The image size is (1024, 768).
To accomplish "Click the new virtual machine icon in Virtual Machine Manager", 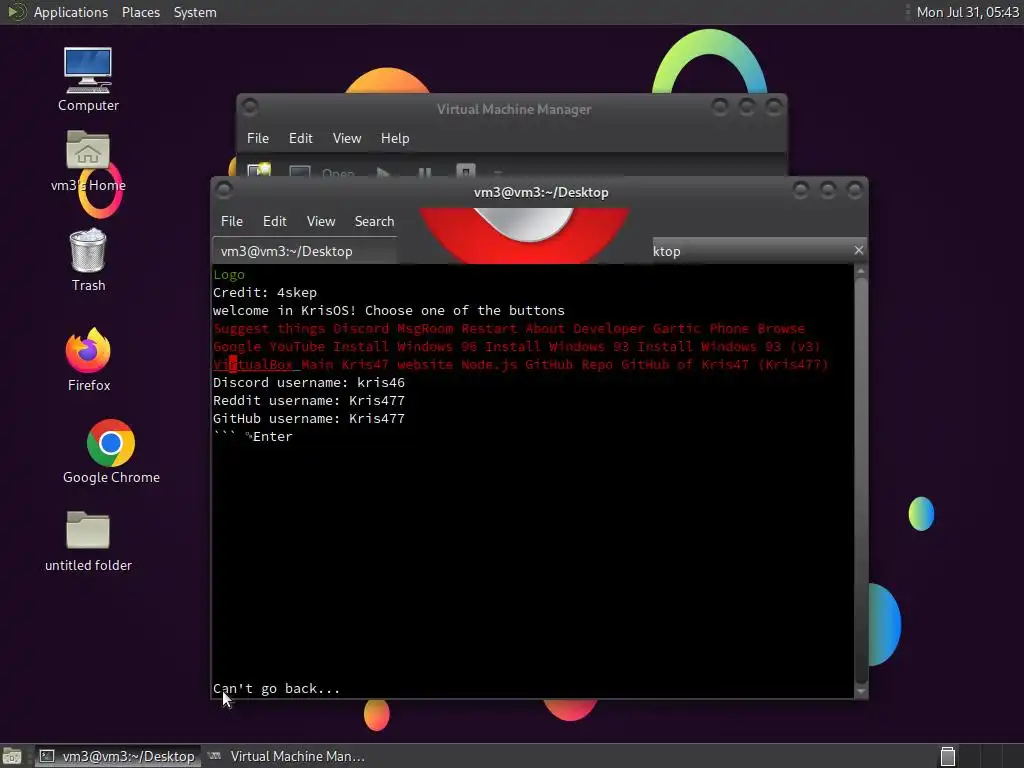I will click(x=259, y=170).
